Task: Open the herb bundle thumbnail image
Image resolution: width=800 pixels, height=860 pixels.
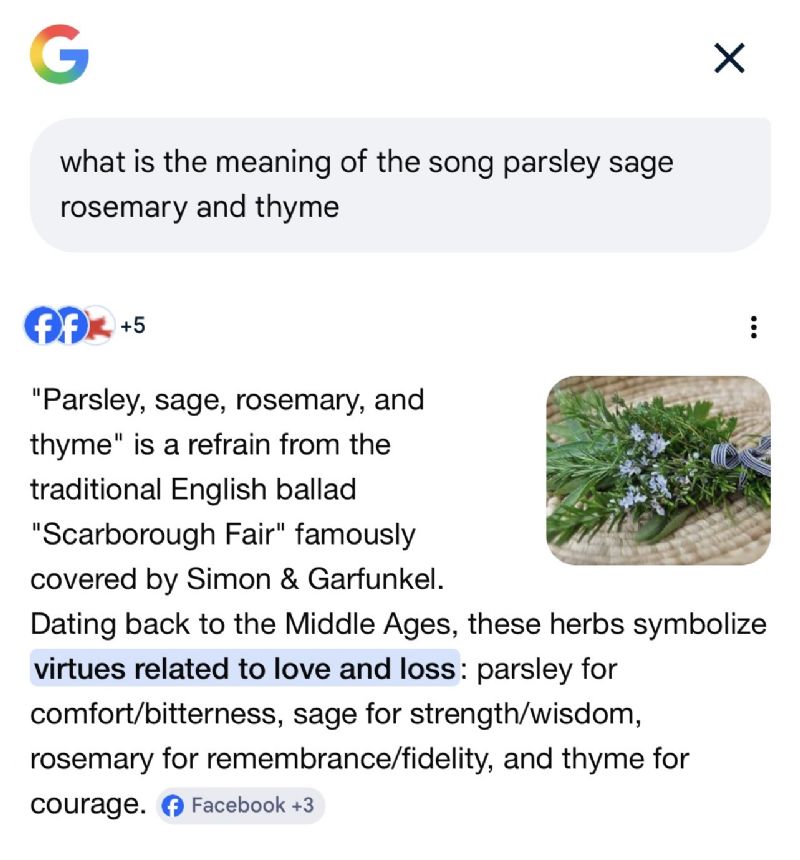Action: [658, 470]
